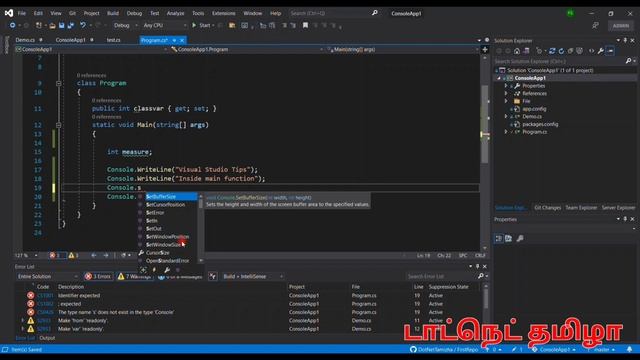Image resolution: width=640 pixels, height=360 pixels.
Task: Open the File menu
Action: coord(22,13)
